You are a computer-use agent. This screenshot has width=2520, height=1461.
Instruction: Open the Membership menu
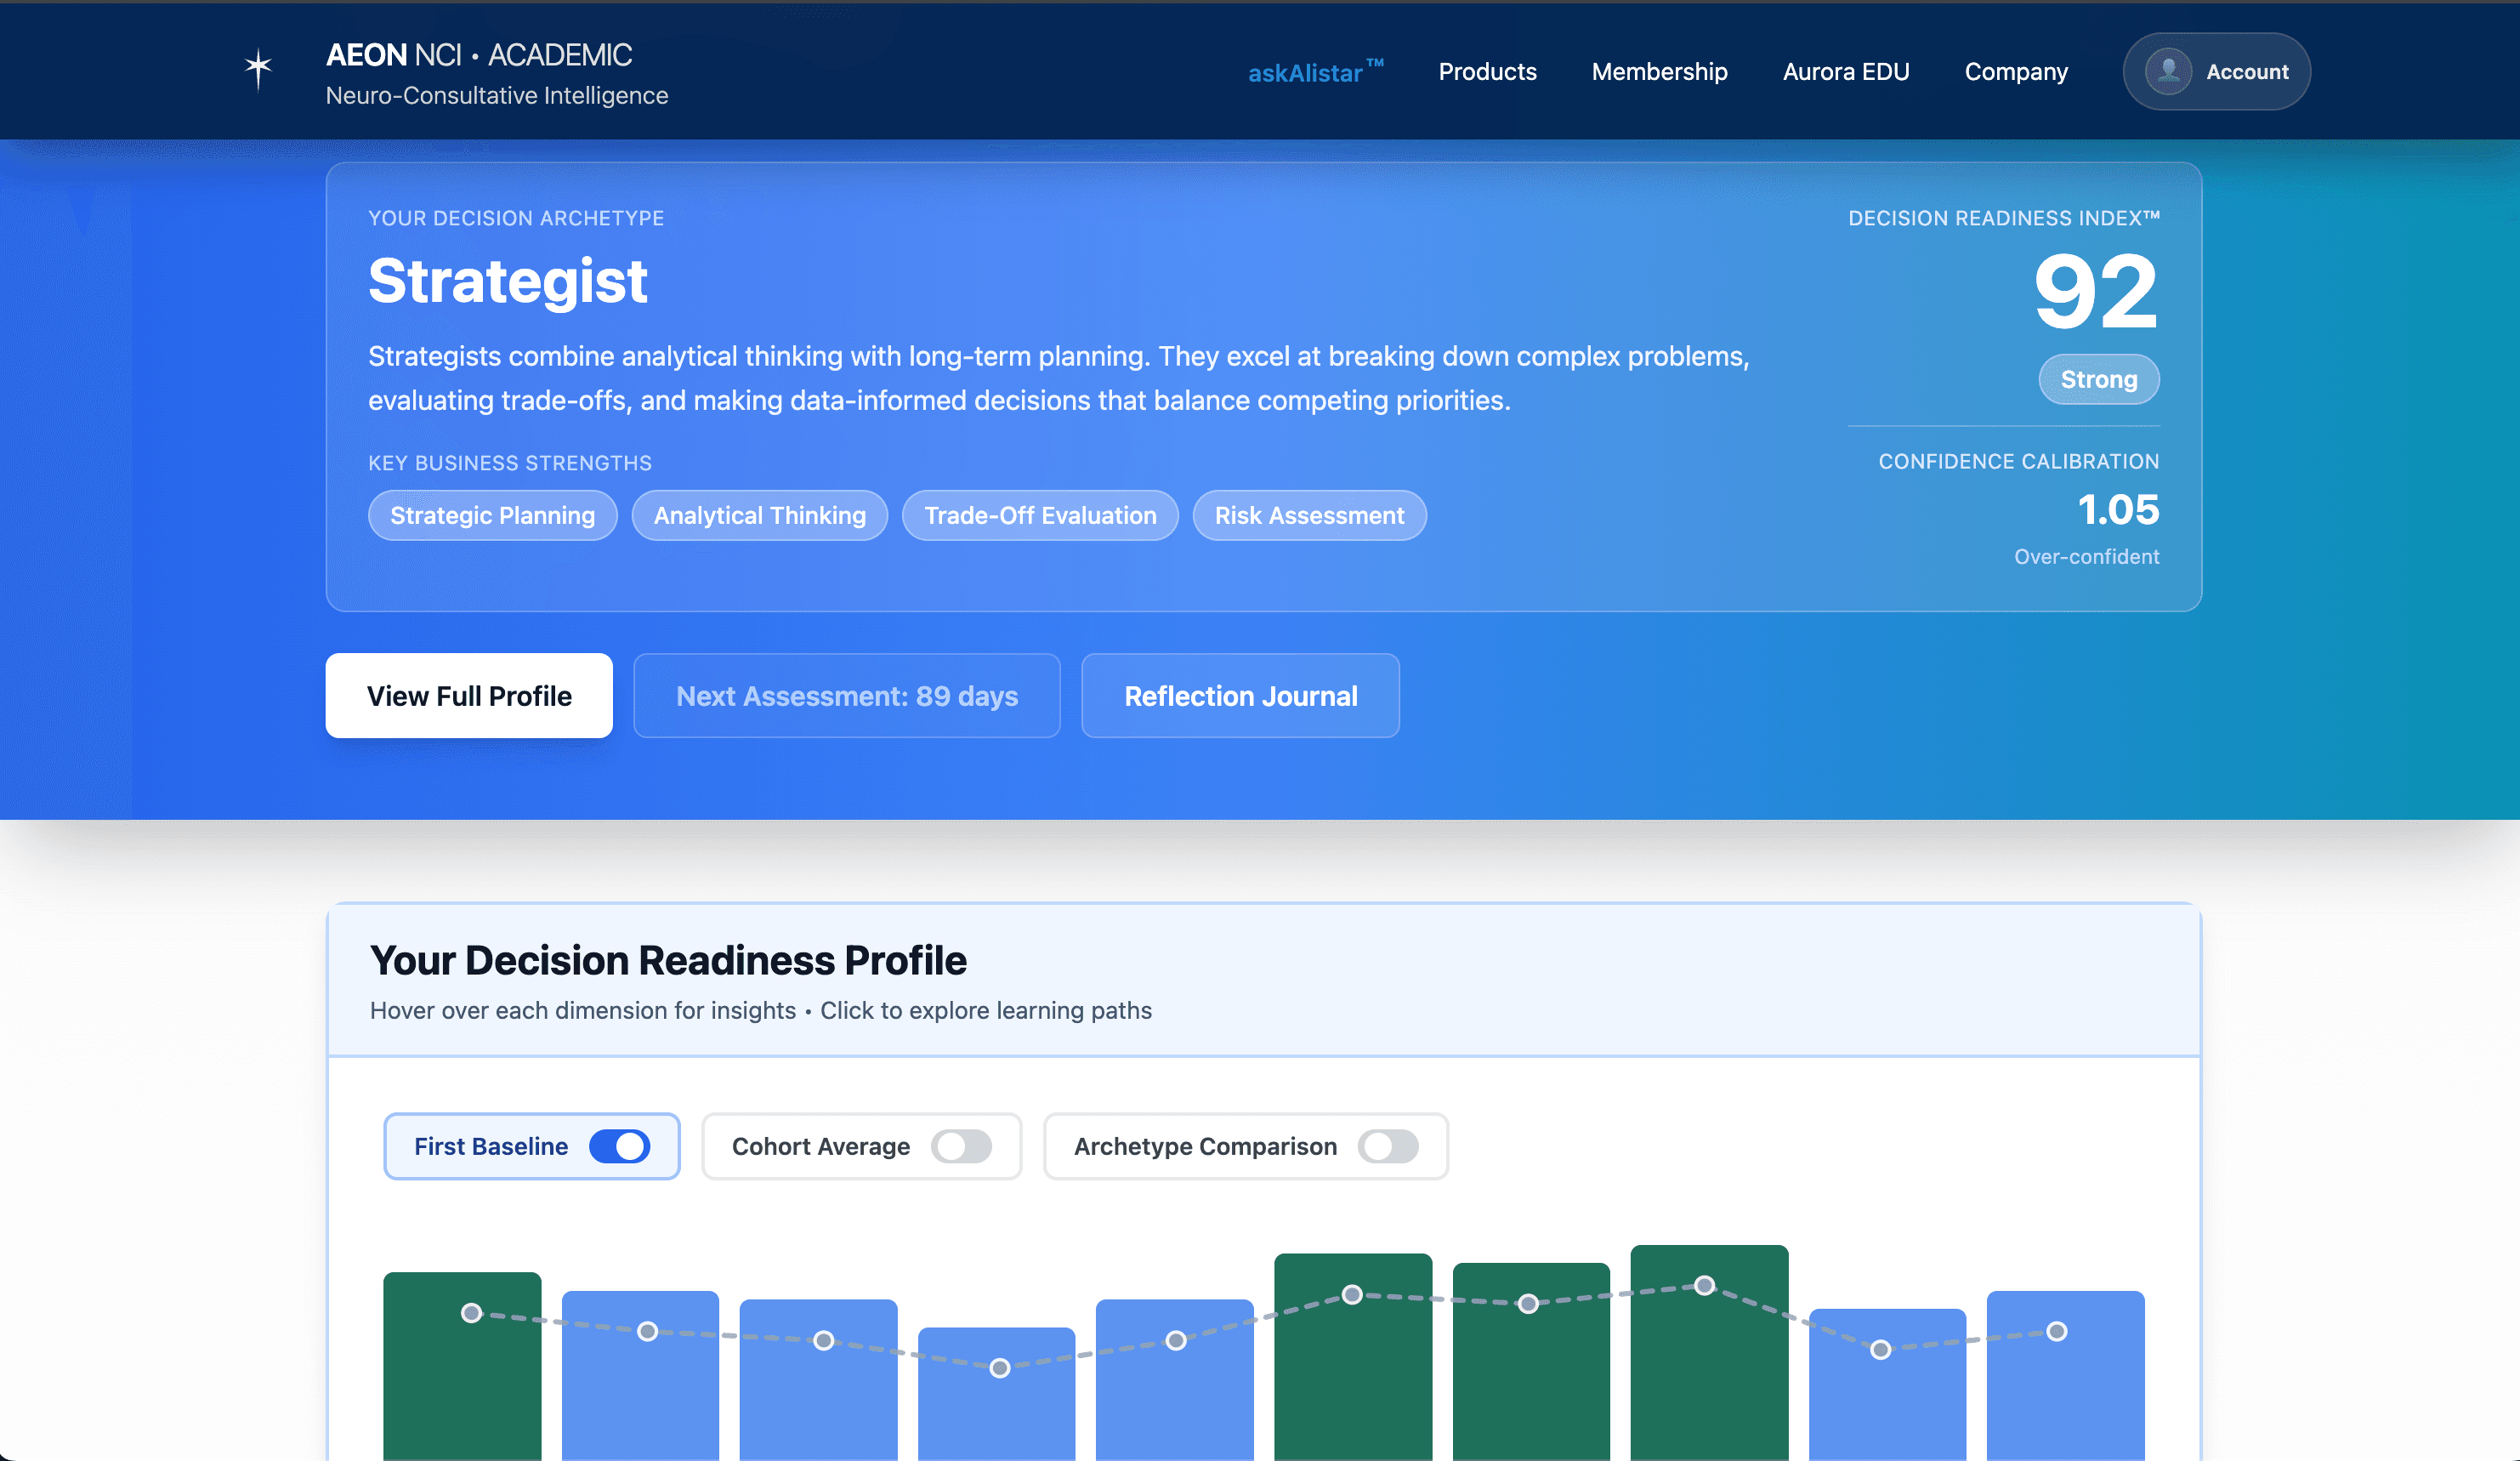[1659, 72]
